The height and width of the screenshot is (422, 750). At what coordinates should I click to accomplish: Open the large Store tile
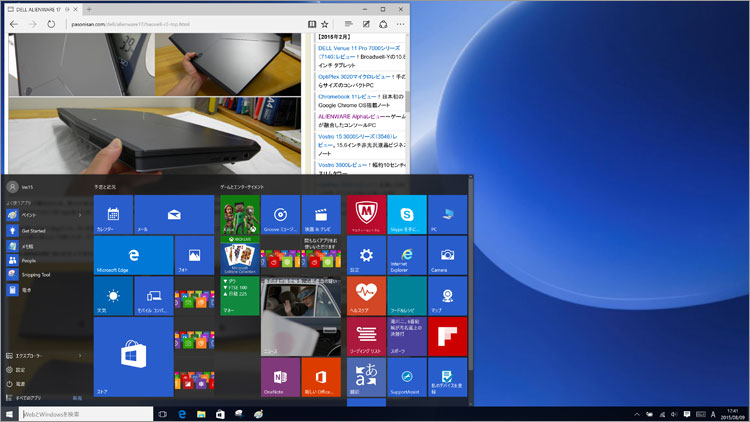point(133,356)
